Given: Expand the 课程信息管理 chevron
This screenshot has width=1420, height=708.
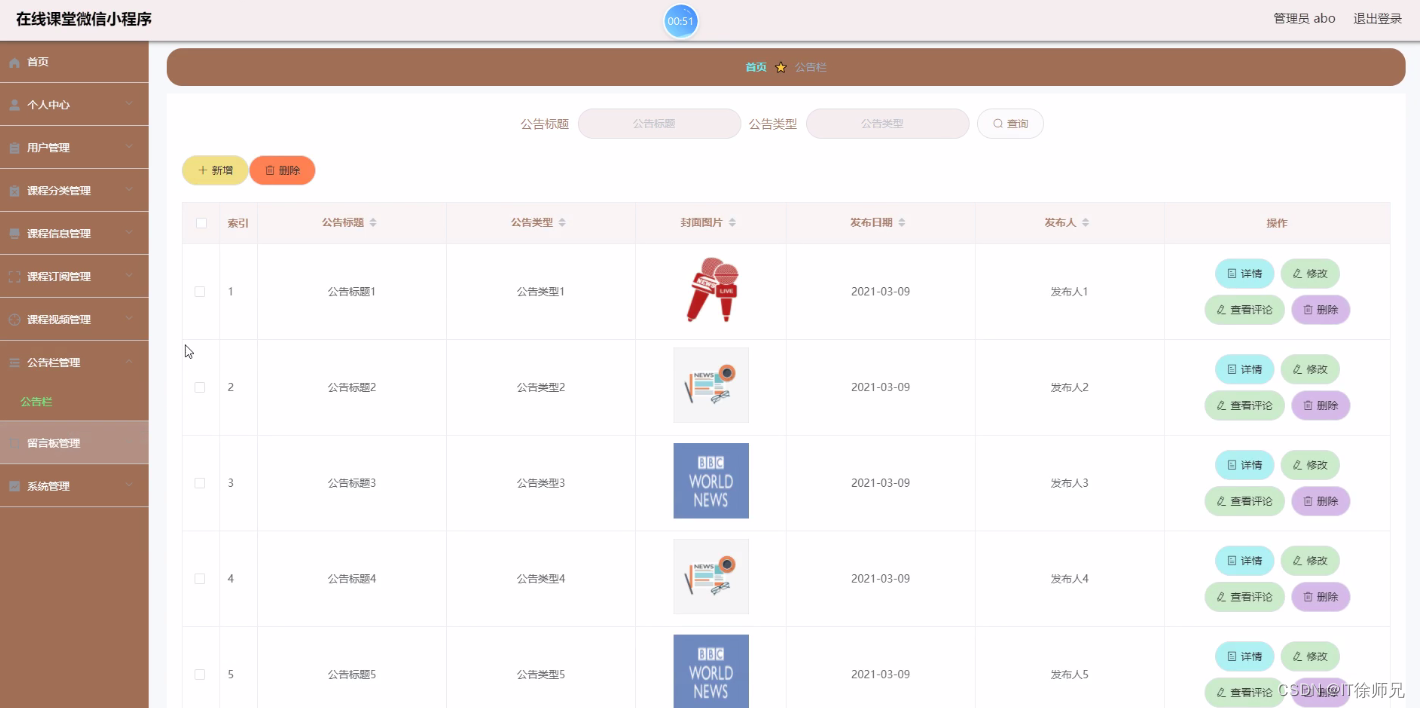Looking at the screenshot, I should (129, 233).
